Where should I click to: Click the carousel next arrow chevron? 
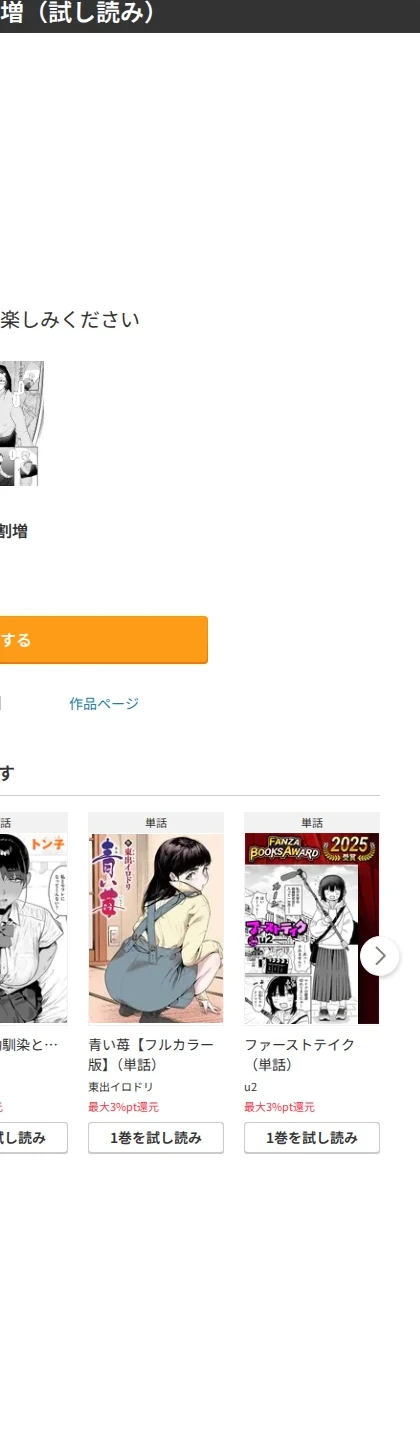pyautogui.click(x=379, y=955)
